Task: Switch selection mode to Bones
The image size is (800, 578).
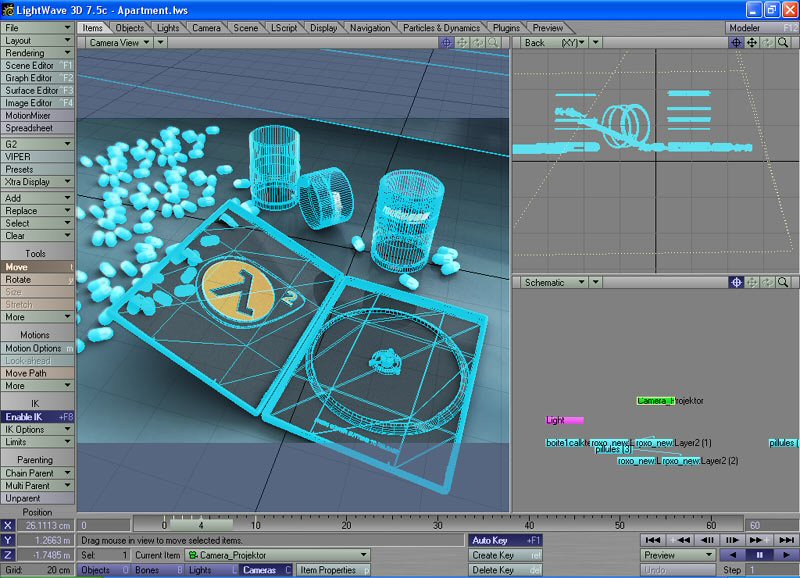Action: pos(158,570)
